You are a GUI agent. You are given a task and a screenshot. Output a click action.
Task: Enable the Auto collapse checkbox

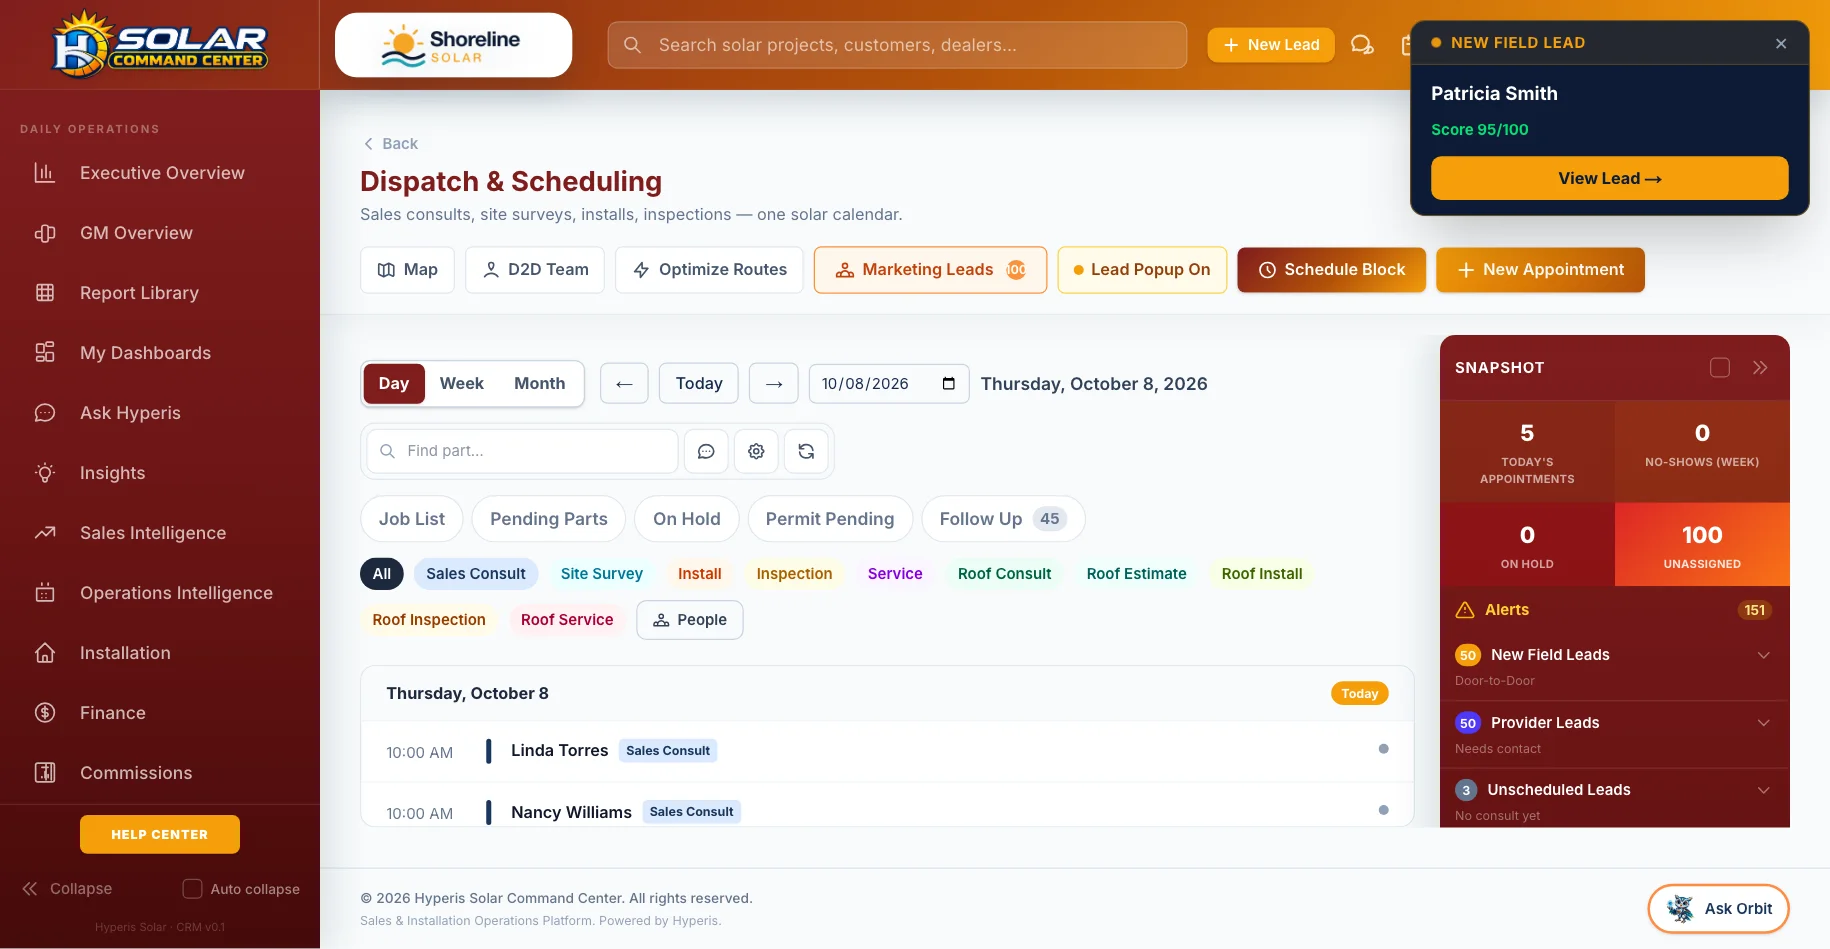pyautogui.click(x=193, y=889)
